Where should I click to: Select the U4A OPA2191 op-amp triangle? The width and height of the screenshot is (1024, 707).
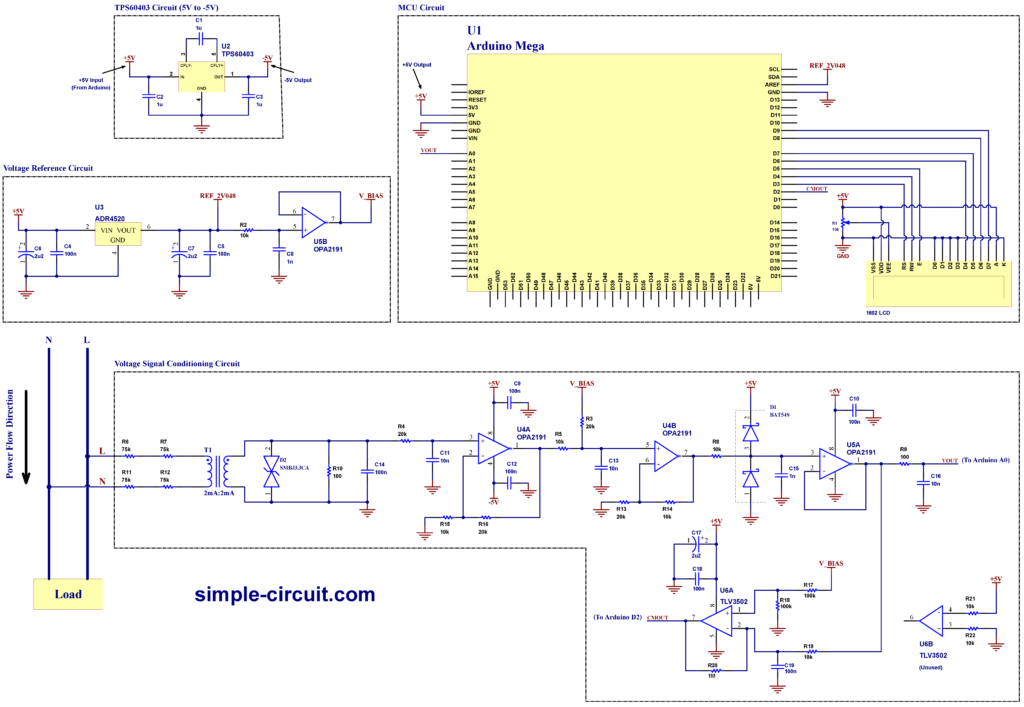(494, 448)
